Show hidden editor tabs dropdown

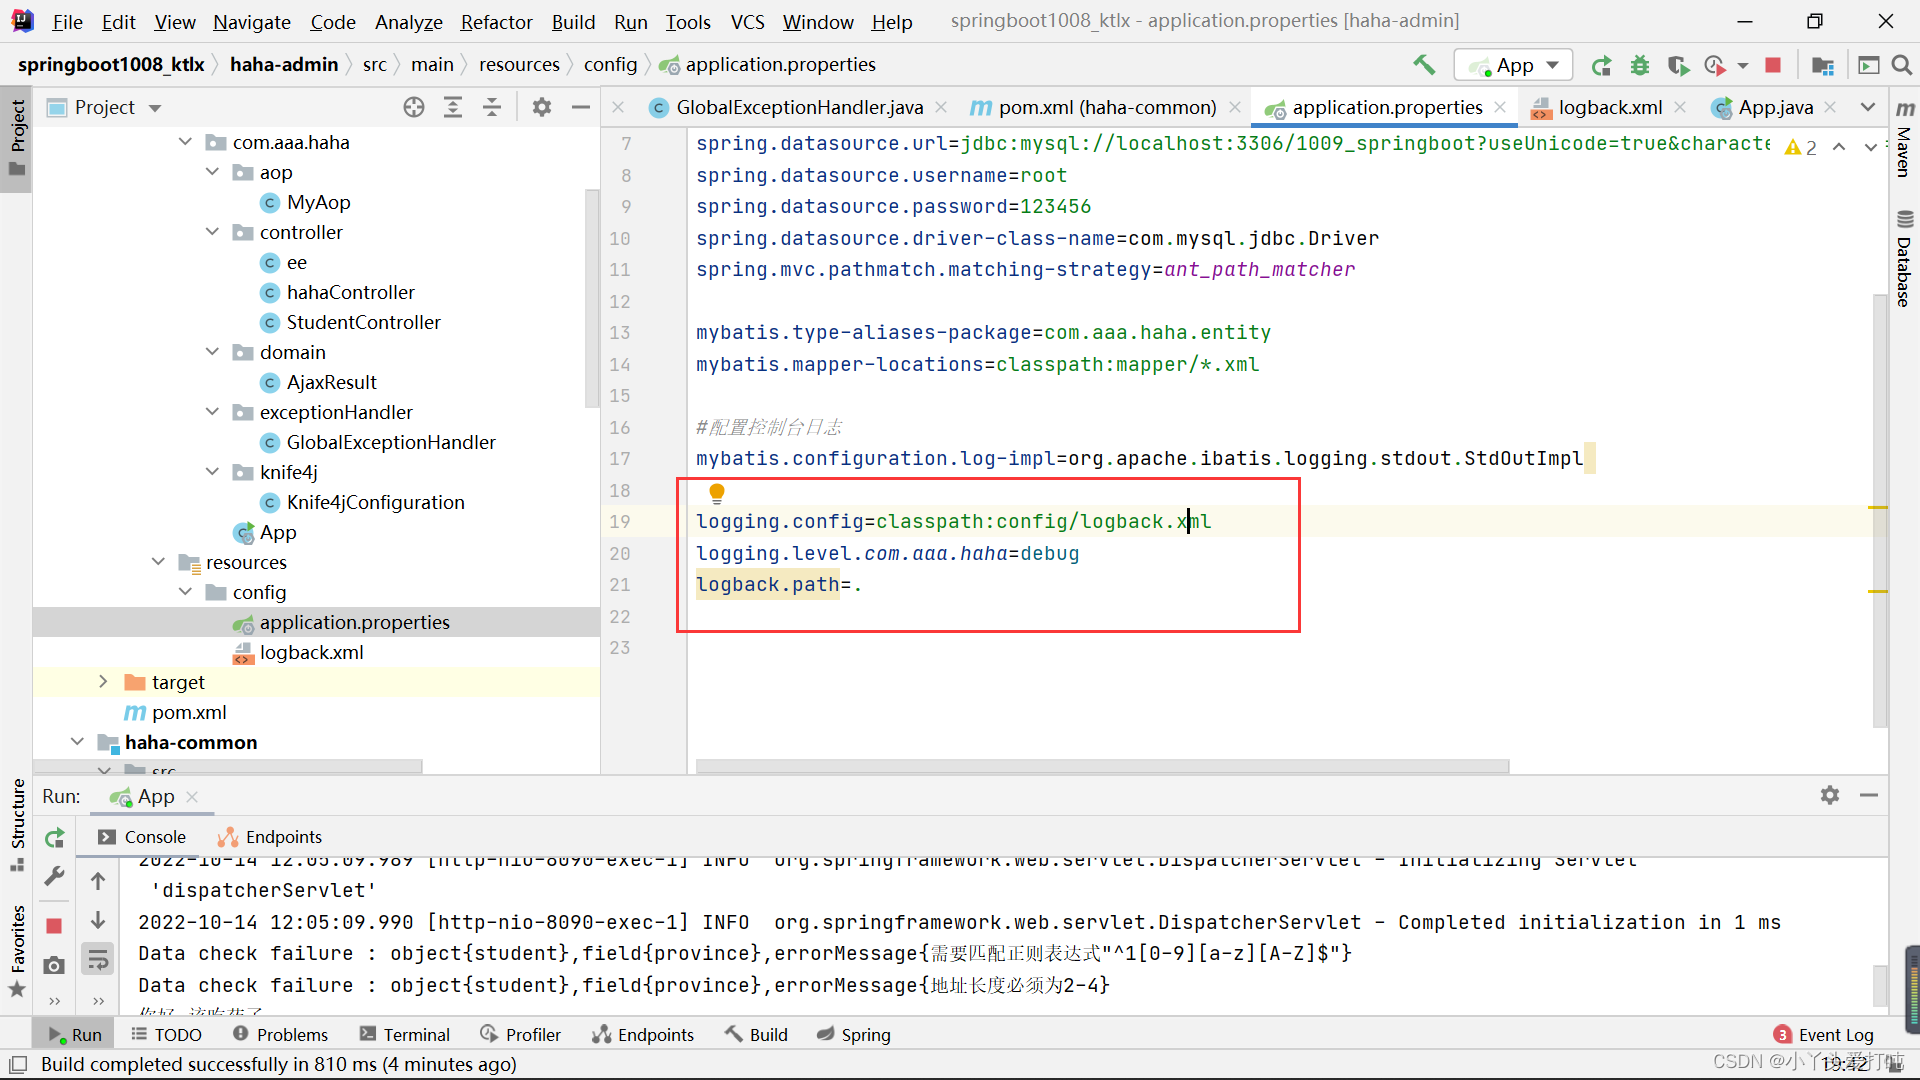(x=1867, y=107)
